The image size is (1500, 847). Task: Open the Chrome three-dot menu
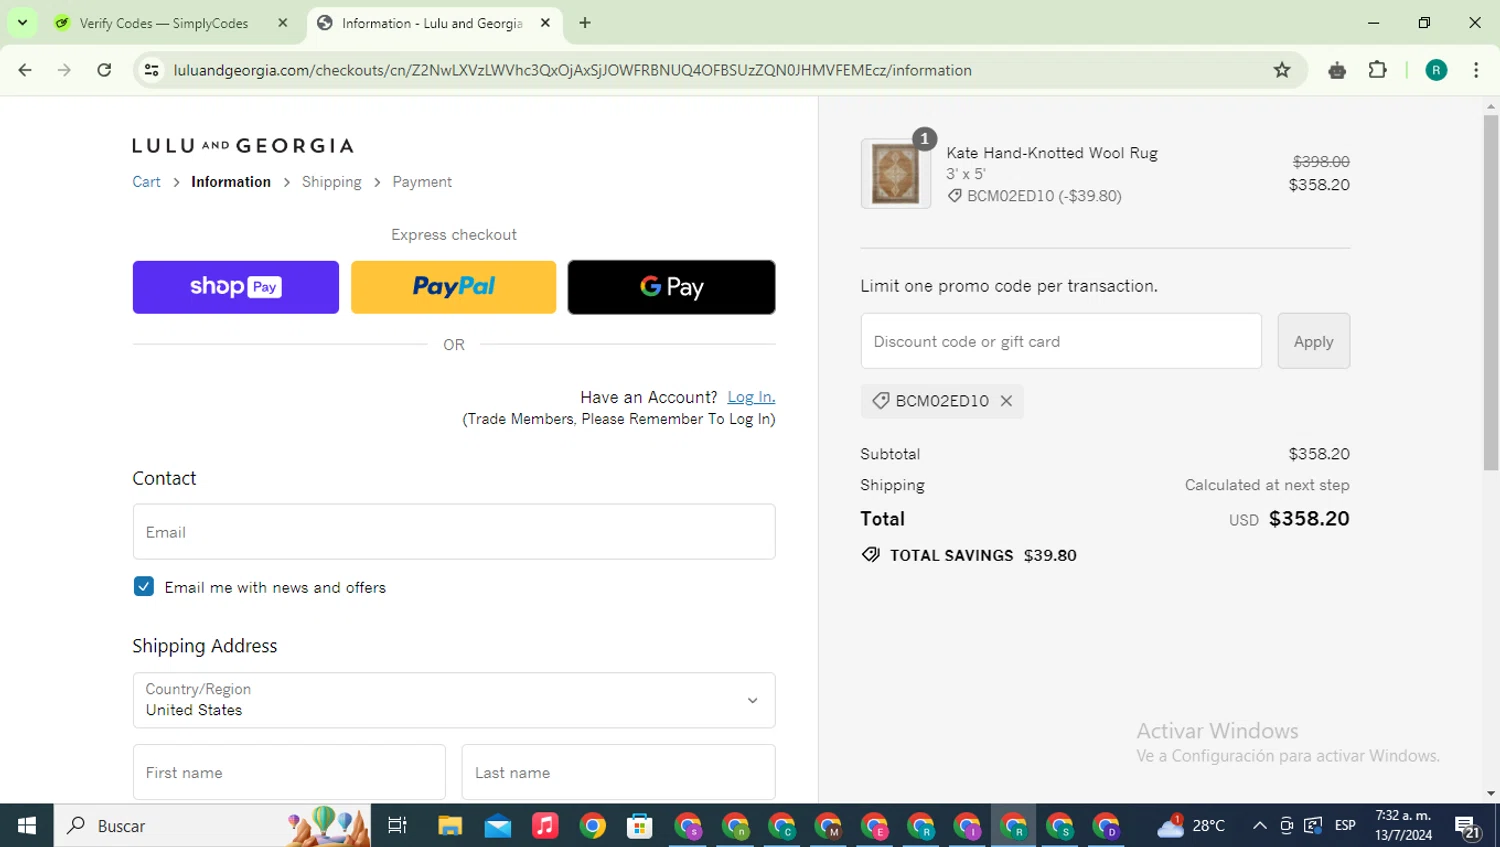click(1476, 70)
